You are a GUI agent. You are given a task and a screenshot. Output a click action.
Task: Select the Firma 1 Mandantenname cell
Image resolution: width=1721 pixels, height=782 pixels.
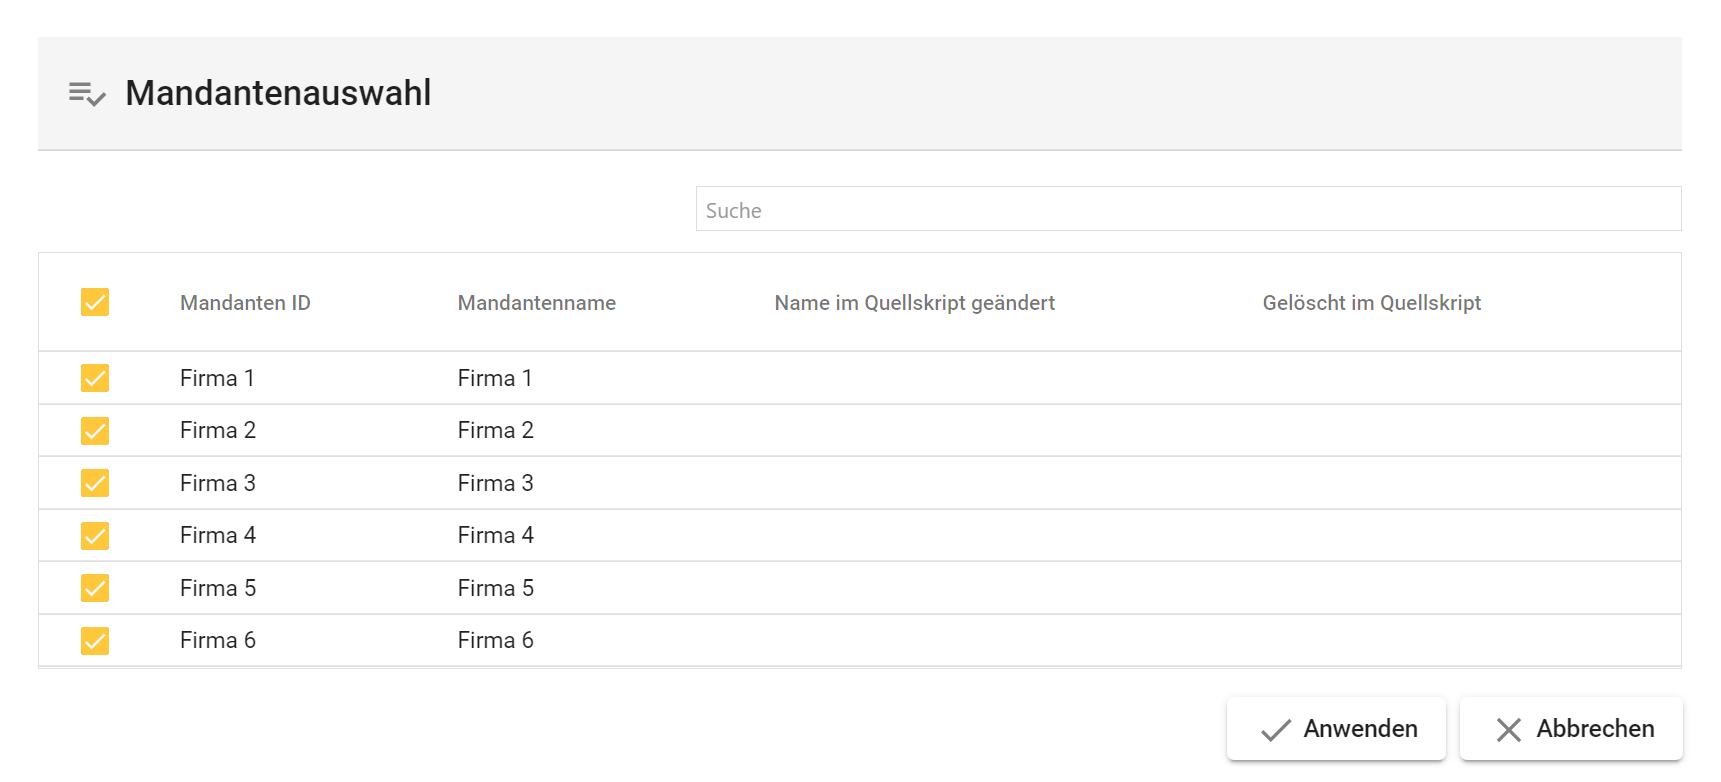click(x=494, y=379)
